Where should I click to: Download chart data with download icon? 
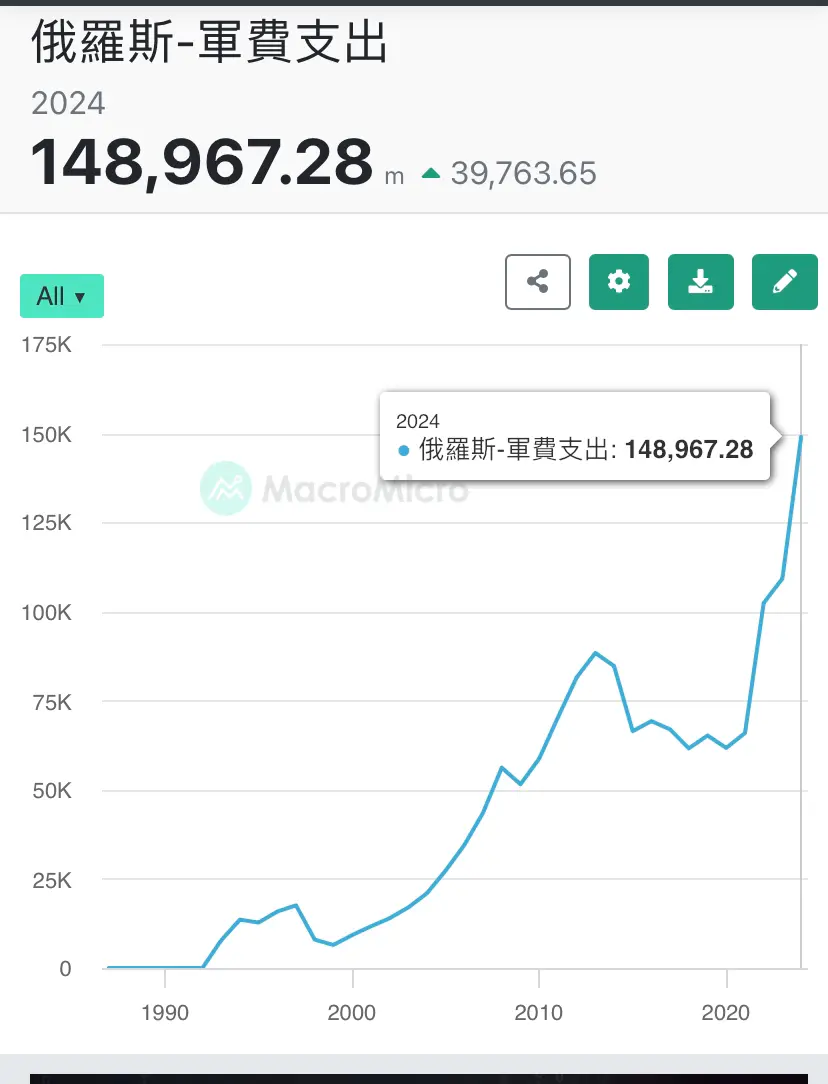700,282
